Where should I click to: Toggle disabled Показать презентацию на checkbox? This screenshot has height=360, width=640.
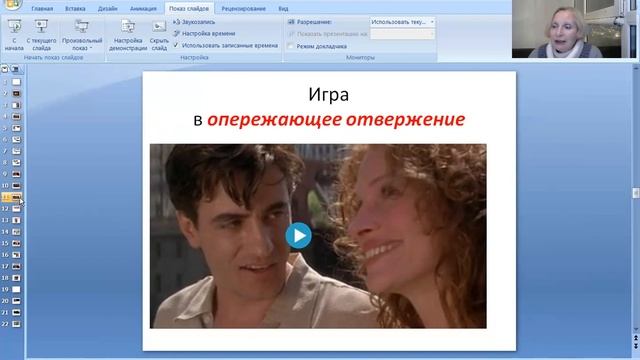pyautogui.click(x=291, y=34)
